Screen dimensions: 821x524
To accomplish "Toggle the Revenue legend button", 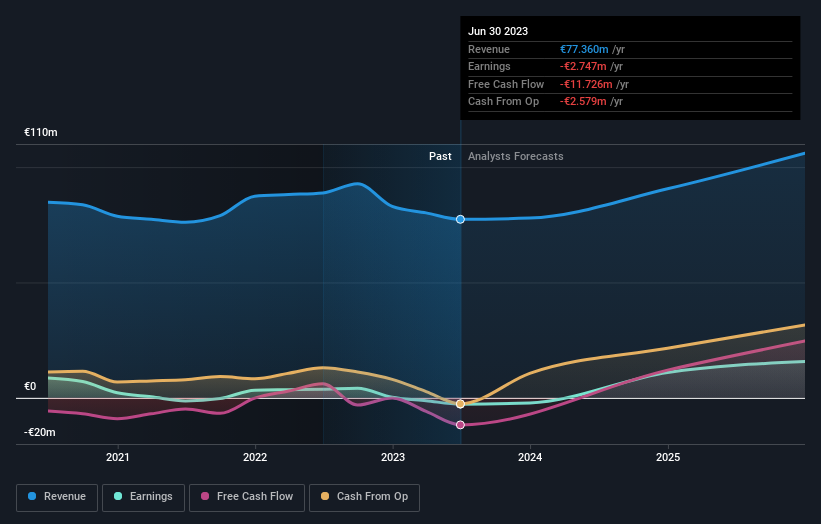I will pos(57,497).
